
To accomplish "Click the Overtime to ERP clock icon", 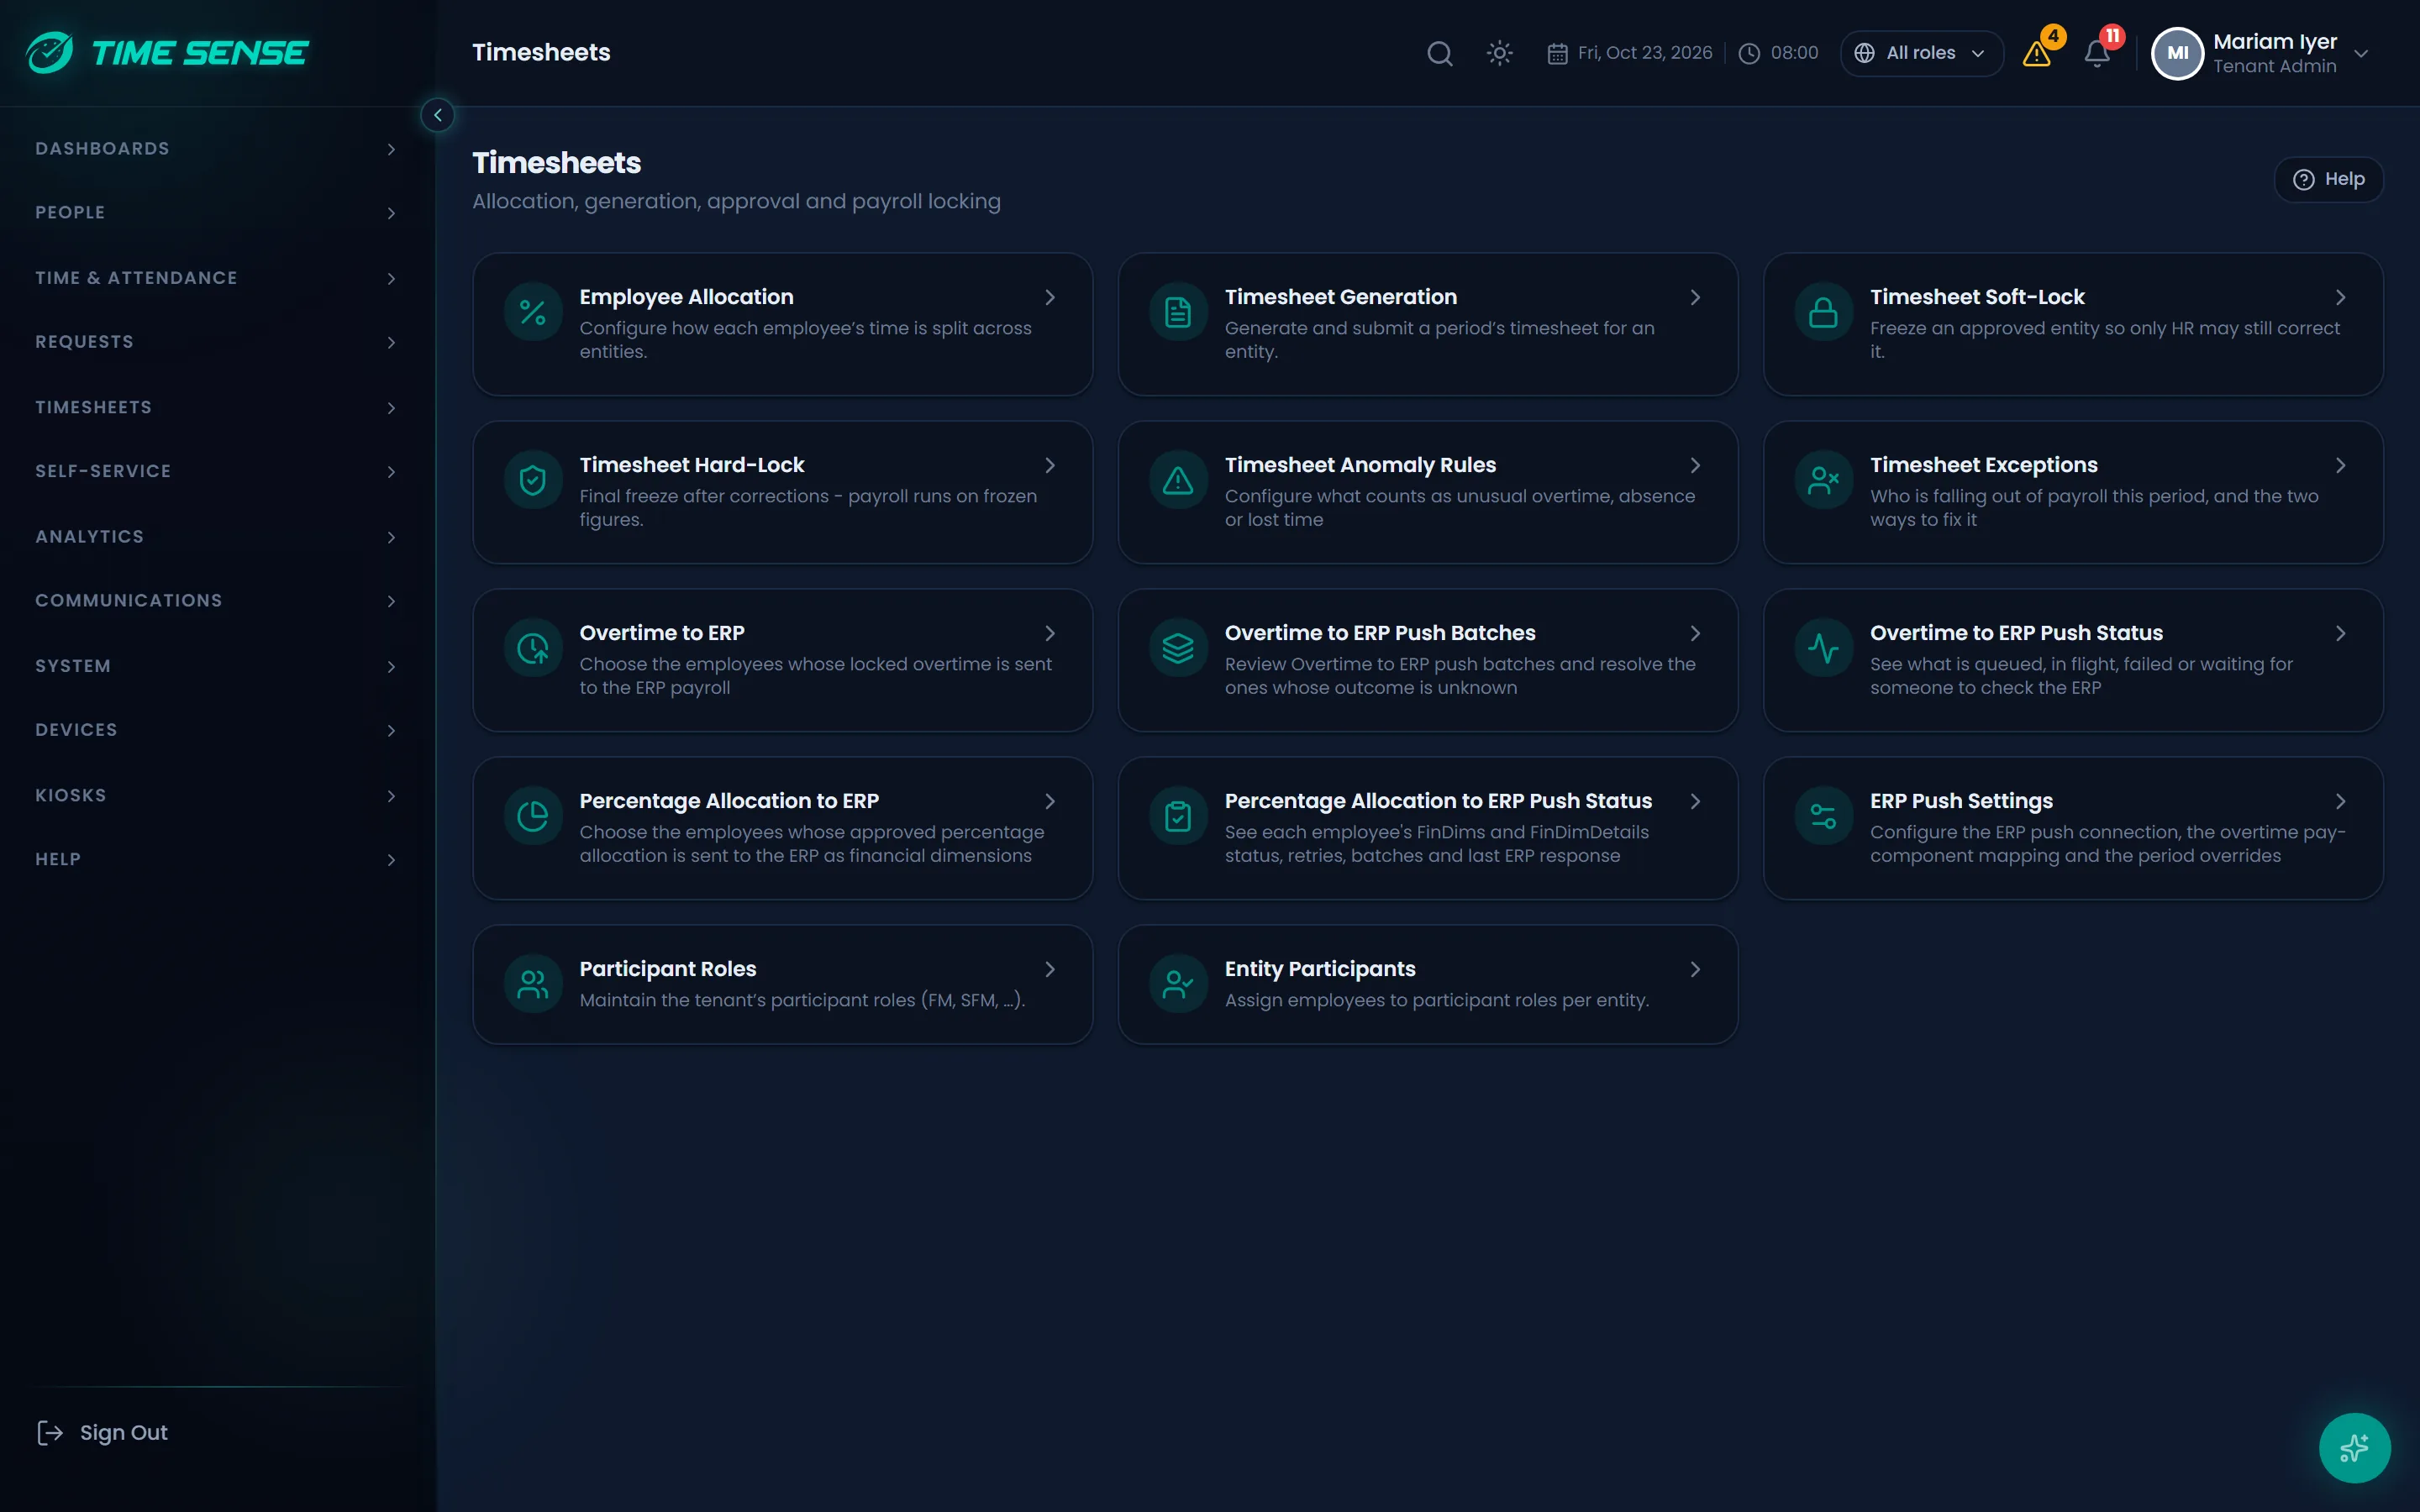I will (533, 649).
